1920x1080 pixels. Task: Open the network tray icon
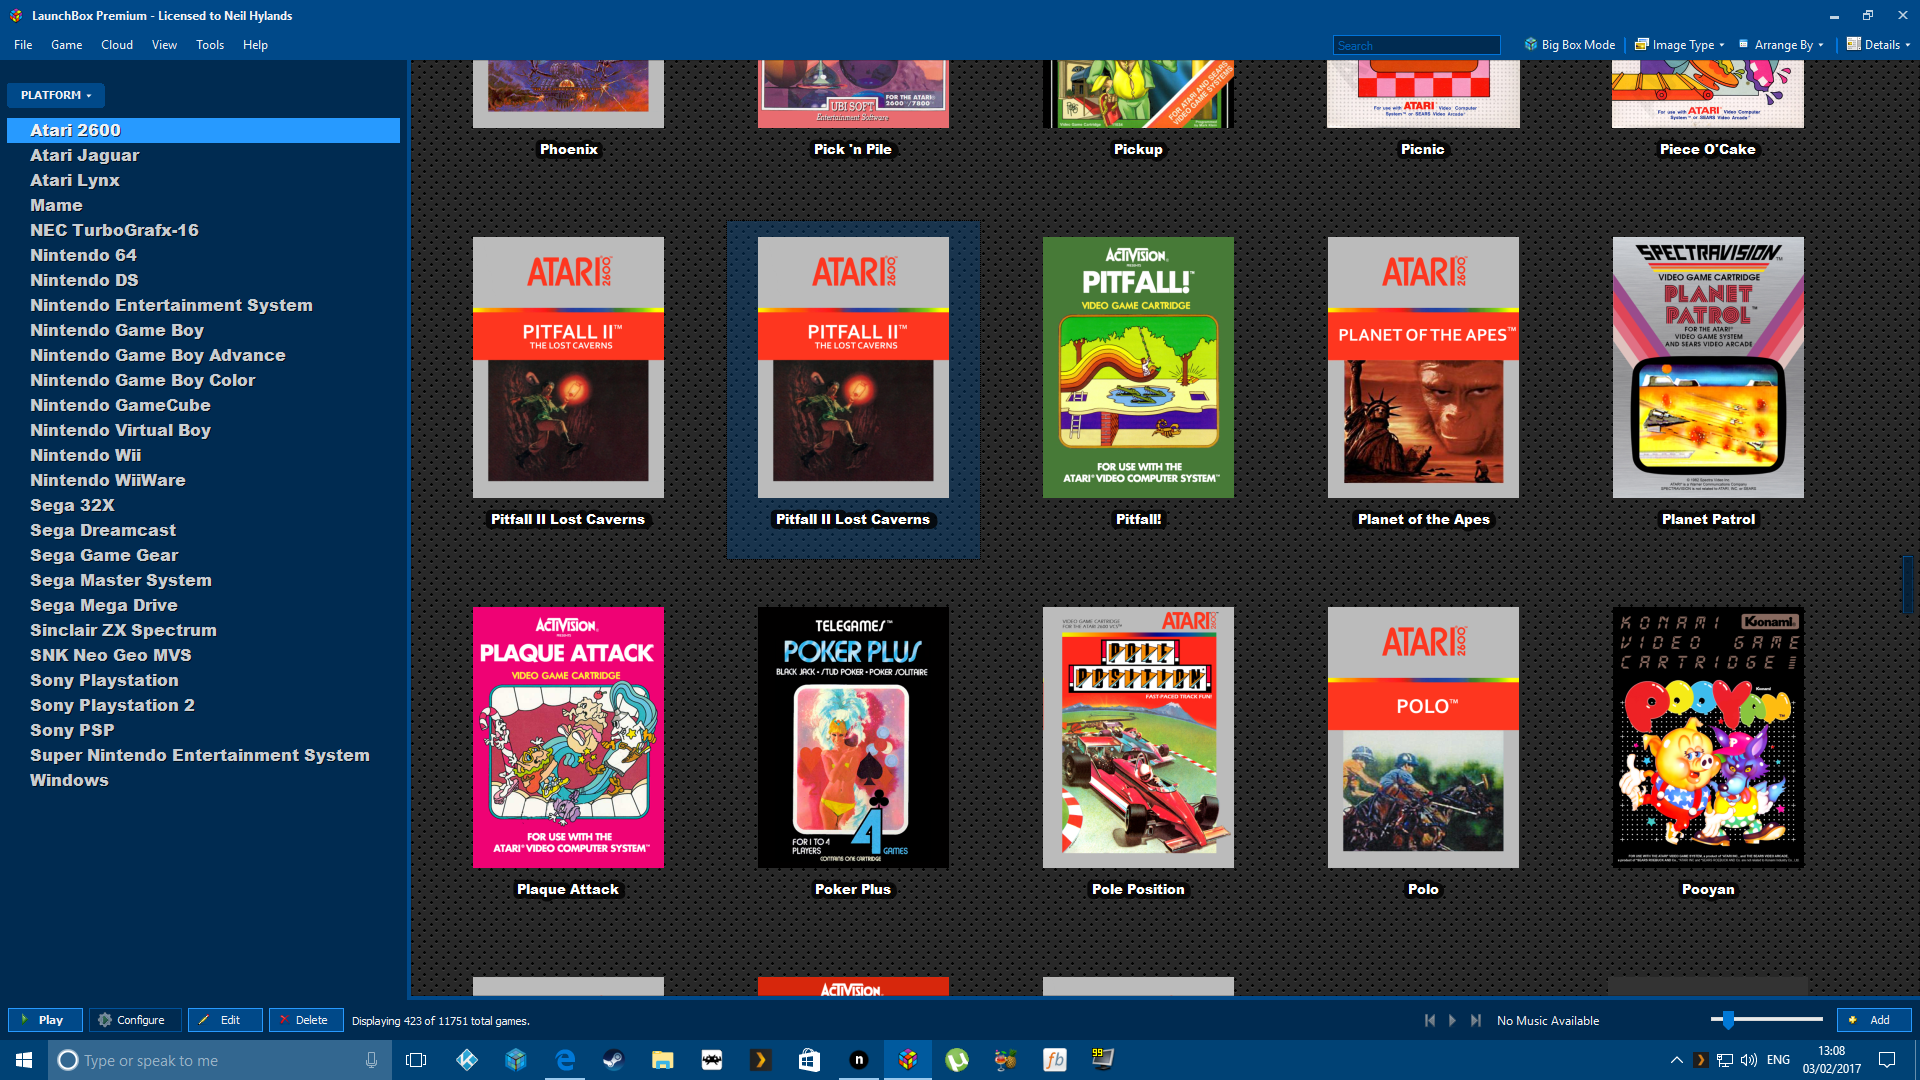pos(1725,1060)
